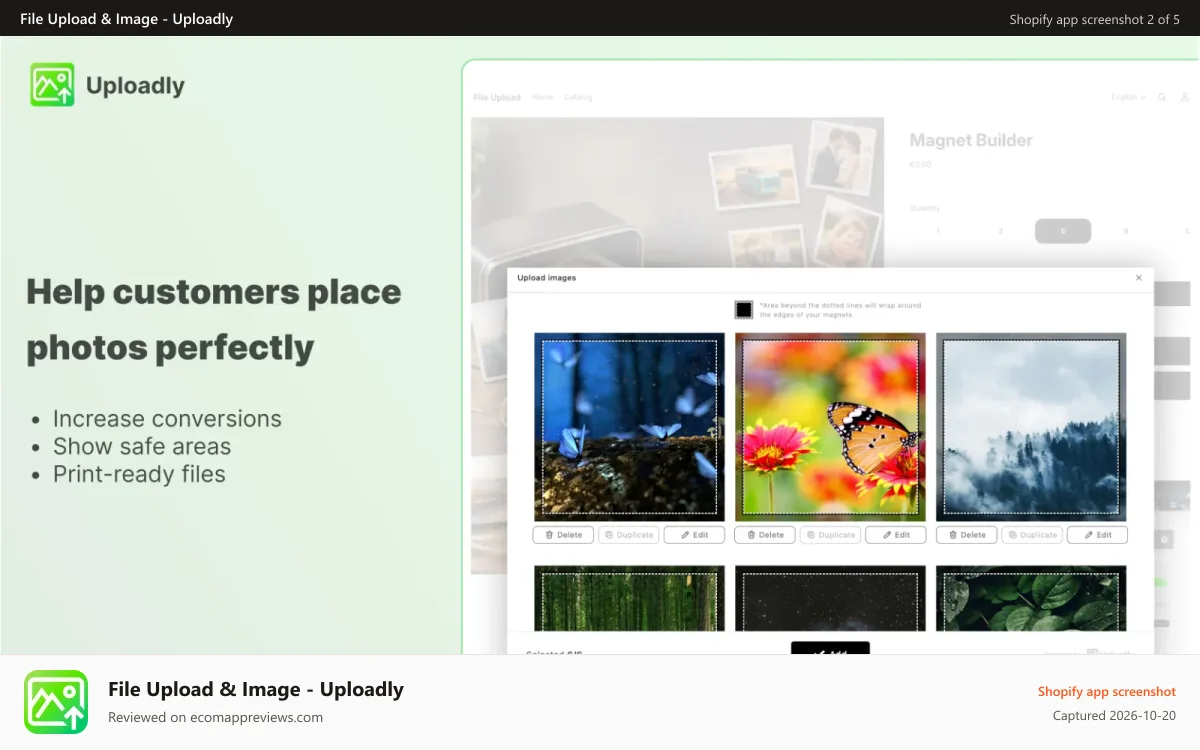This screenshot has width=1200, height=750.
Task: Open the Catalog menu link
Action: click(x=578, y=97)
